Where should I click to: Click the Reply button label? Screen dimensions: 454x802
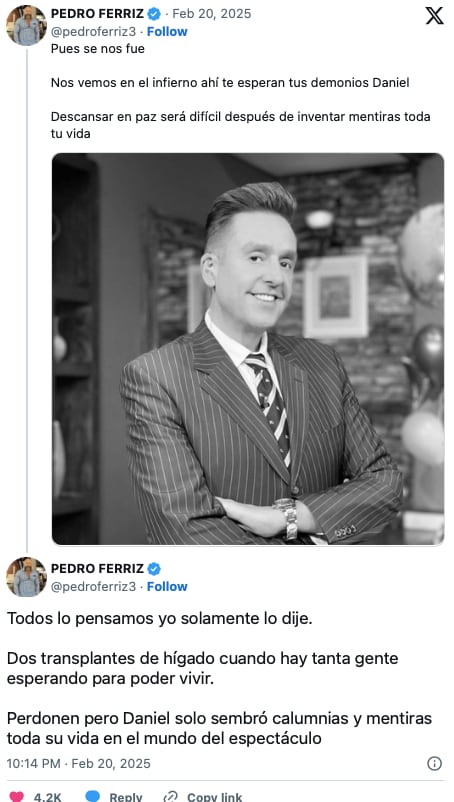[x=126, y=797]
